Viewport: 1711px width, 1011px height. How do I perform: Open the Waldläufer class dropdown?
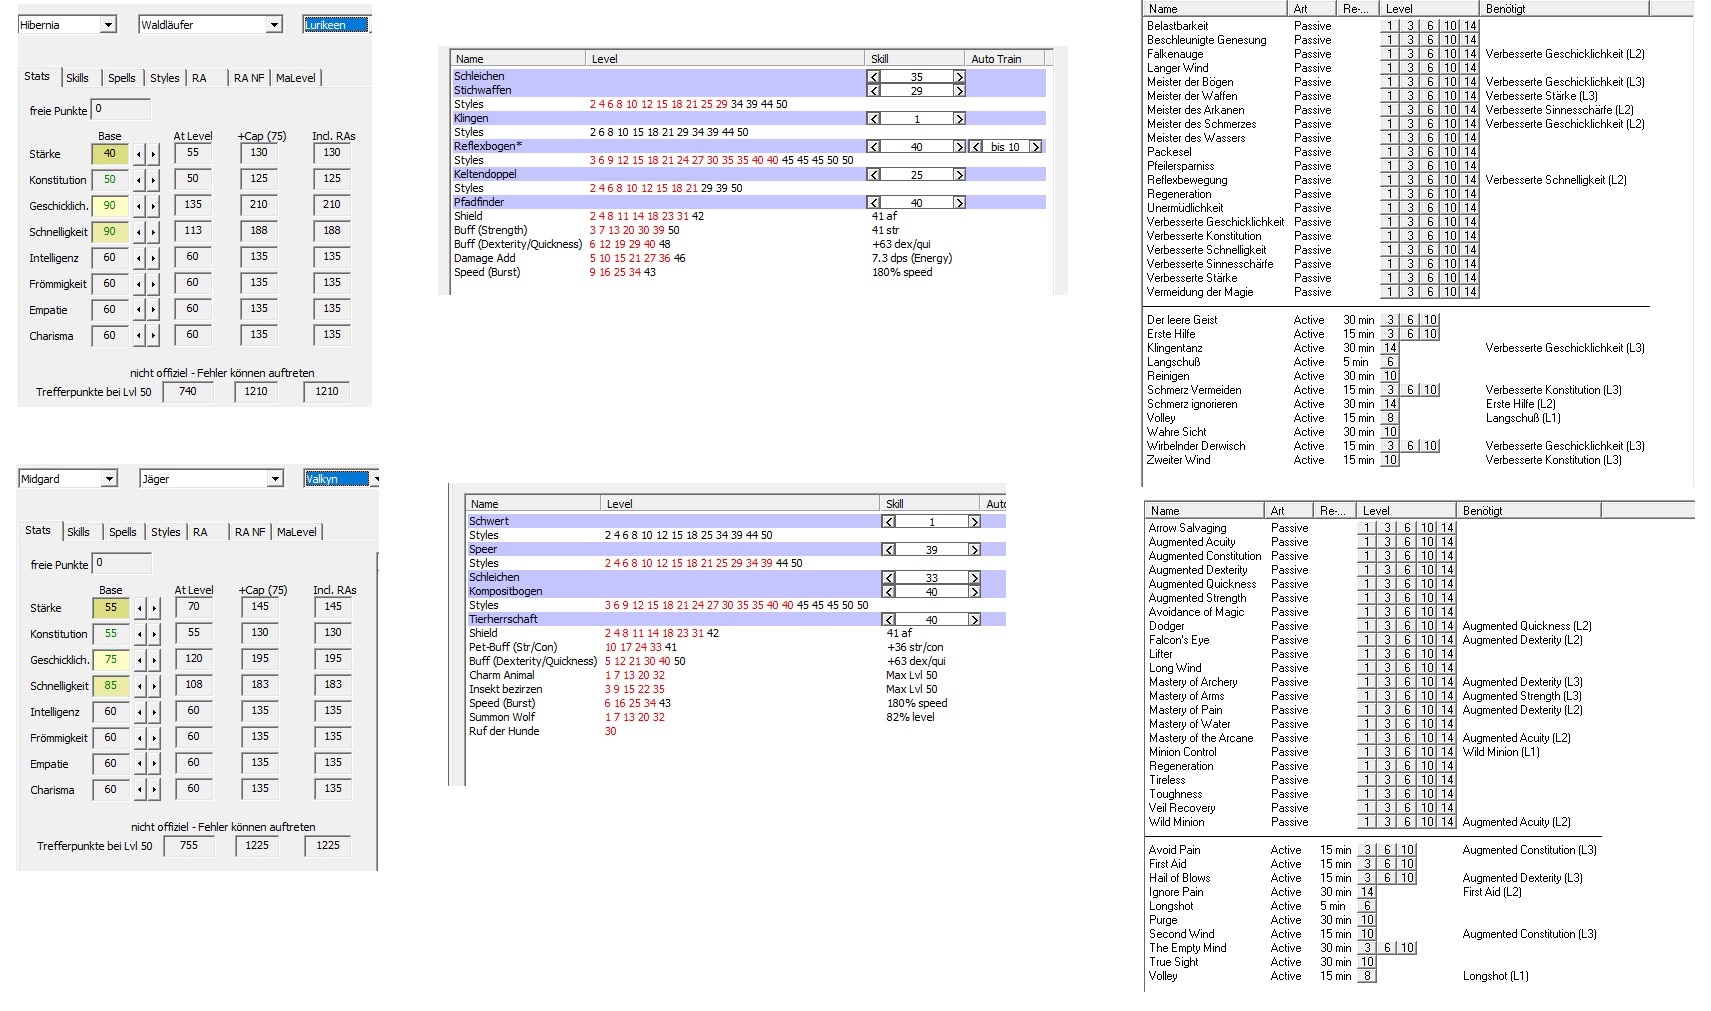click(274, 25)
